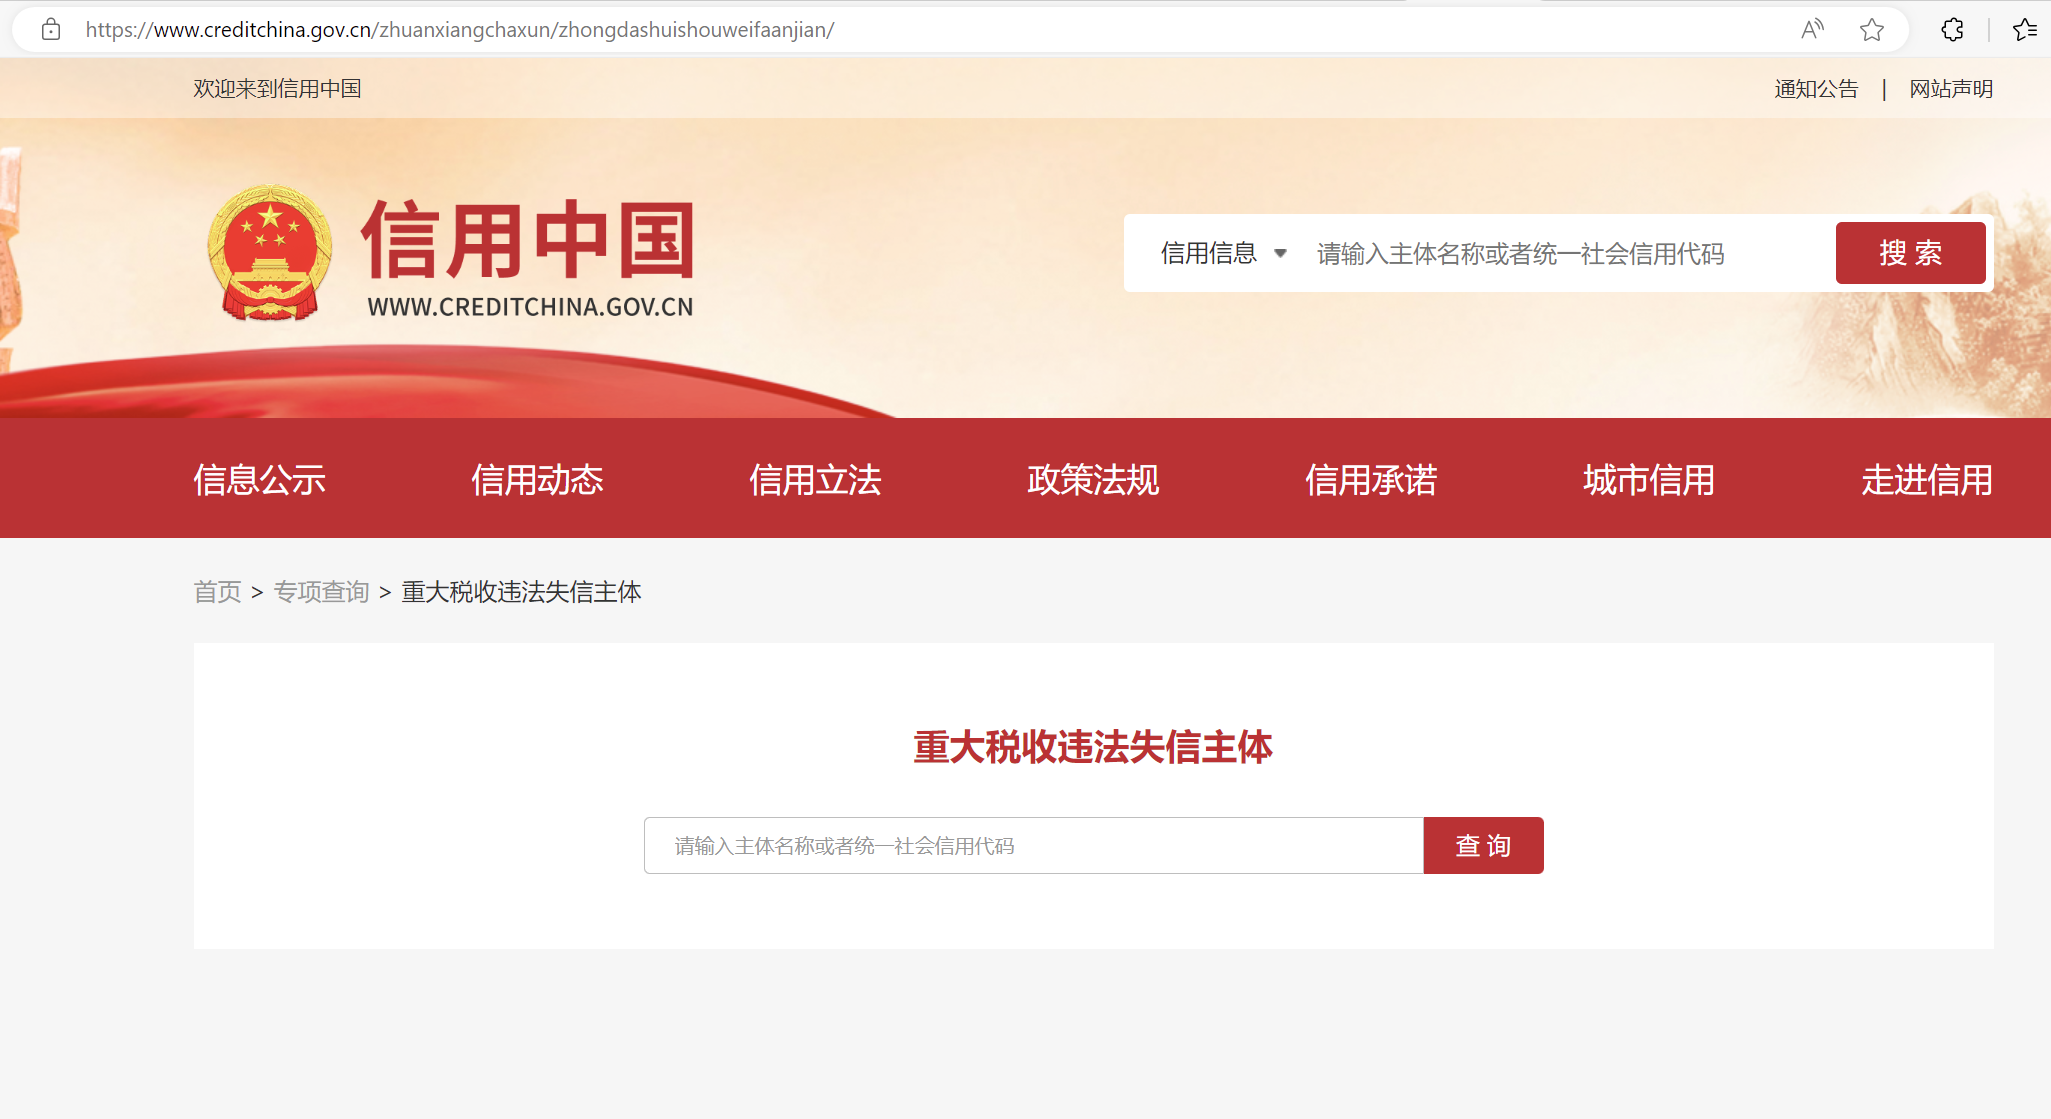Image resolution: width=2051 pixels, height=1119 pixels.
Task: Click the 首页 breadcrumb link
Action: [x=217, y=592]
